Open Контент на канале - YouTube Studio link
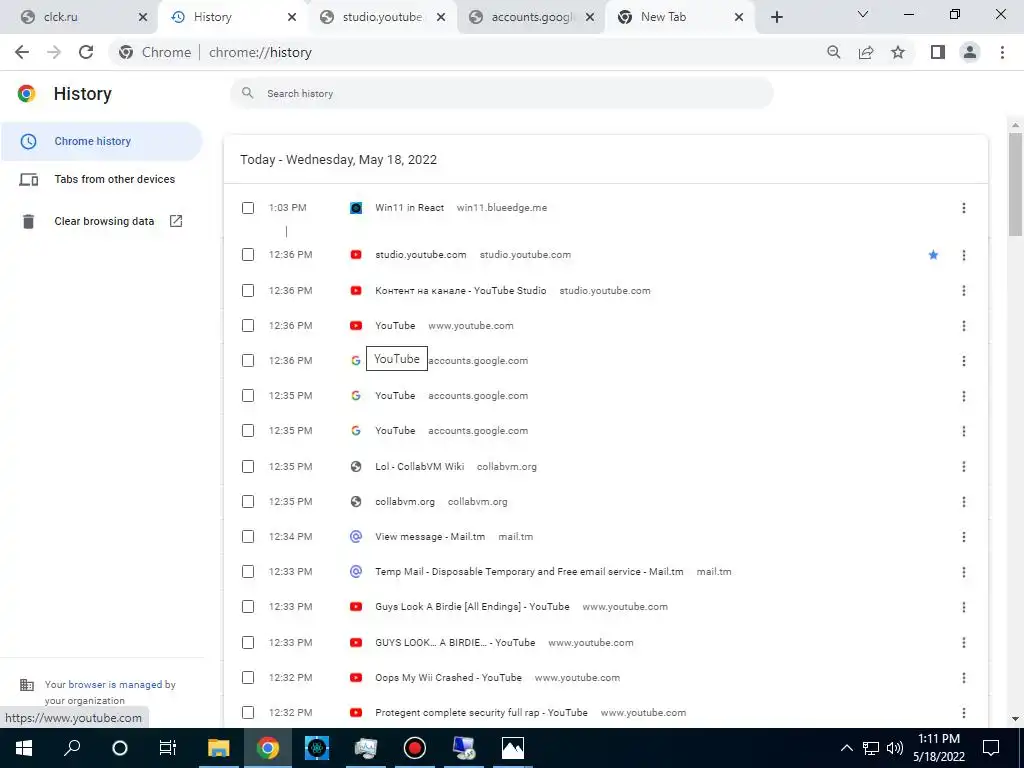Viewport: 1024px width, 768px height. click(460, 291)
